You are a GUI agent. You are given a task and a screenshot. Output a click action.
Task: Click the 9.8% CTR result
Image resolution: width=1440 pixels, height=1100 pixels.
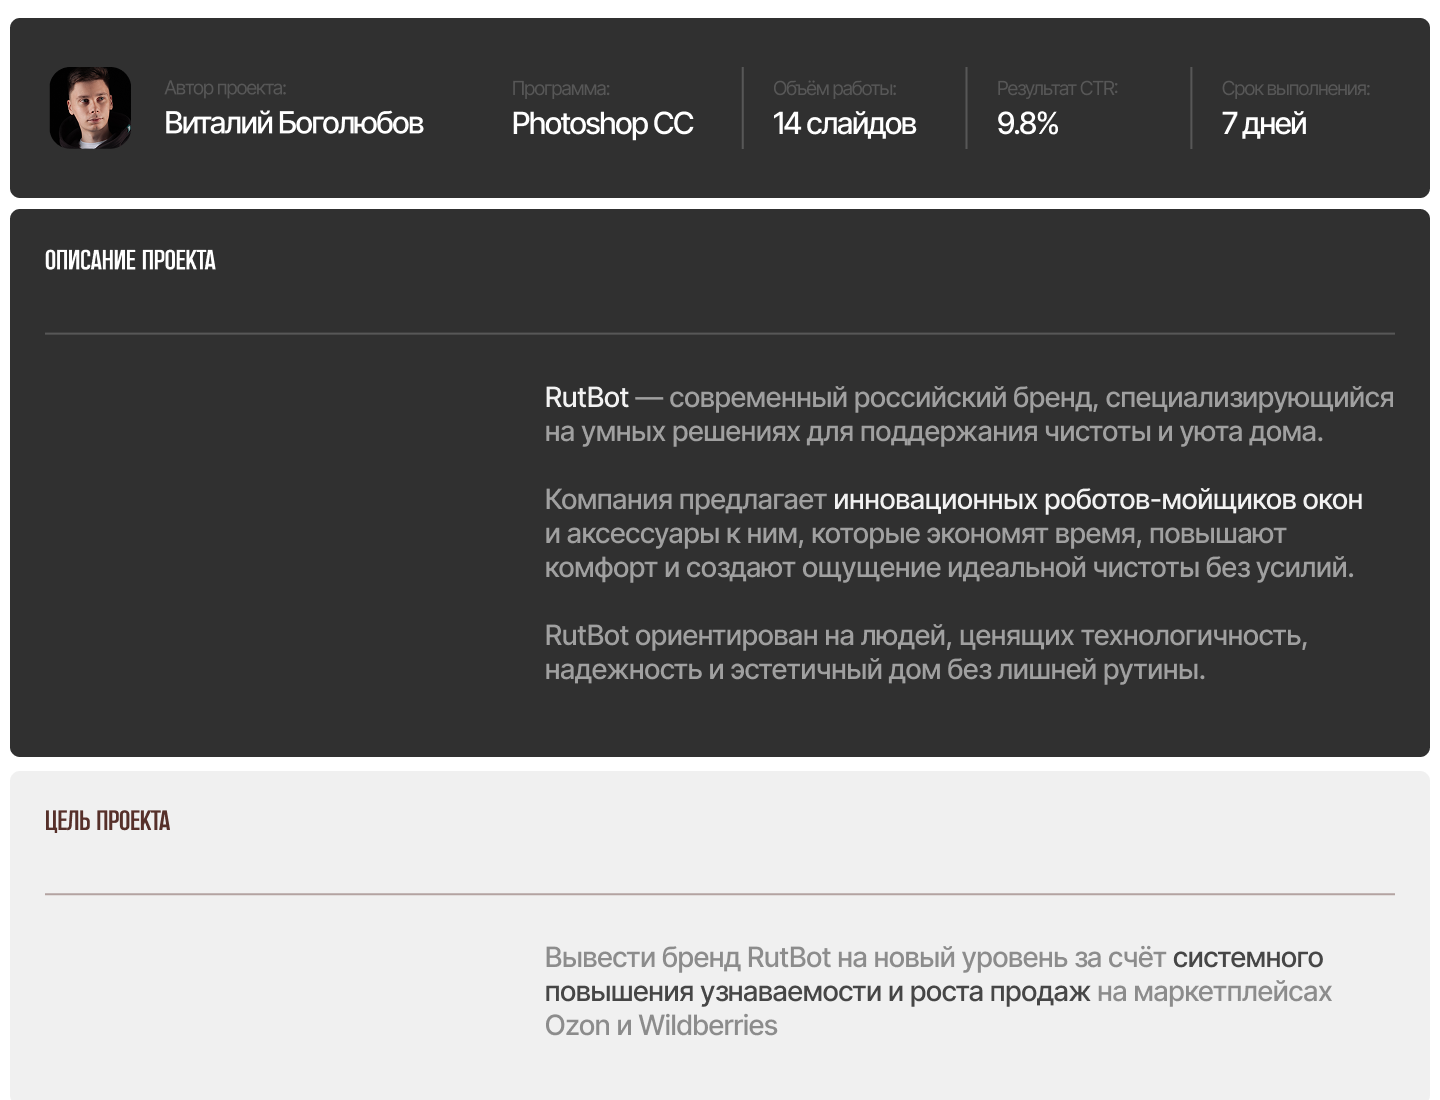pyautogui.click(x=1027, y=124)
